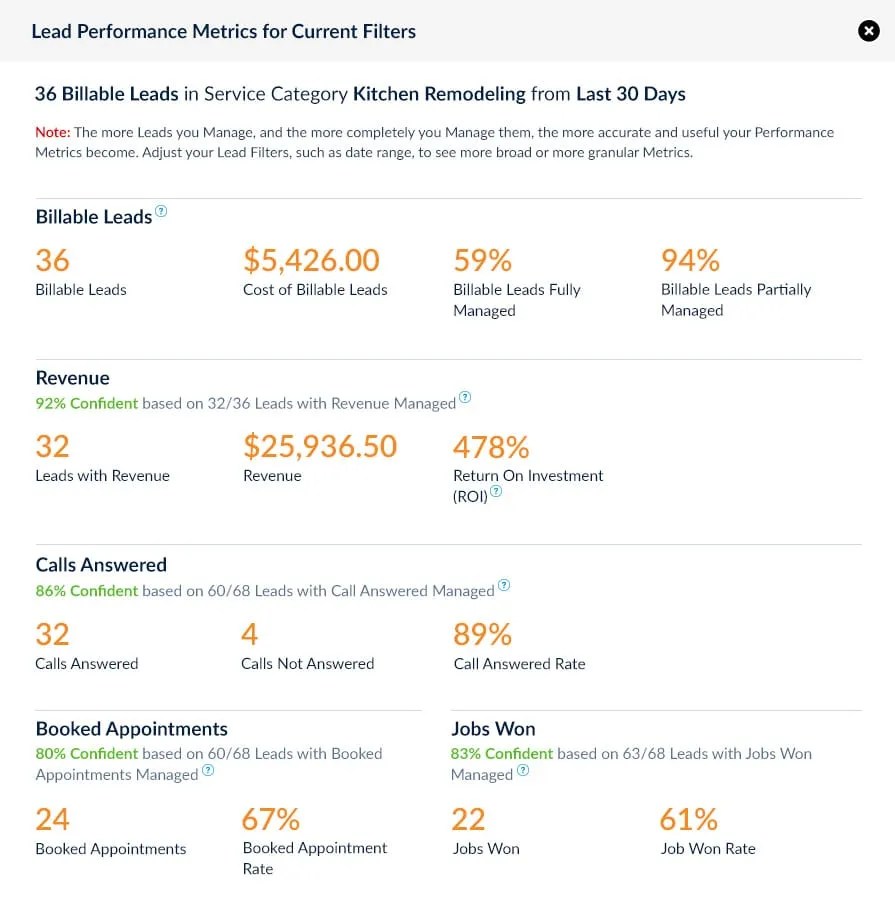Open help icon next to Return On Investment

[x=496, y=492]
